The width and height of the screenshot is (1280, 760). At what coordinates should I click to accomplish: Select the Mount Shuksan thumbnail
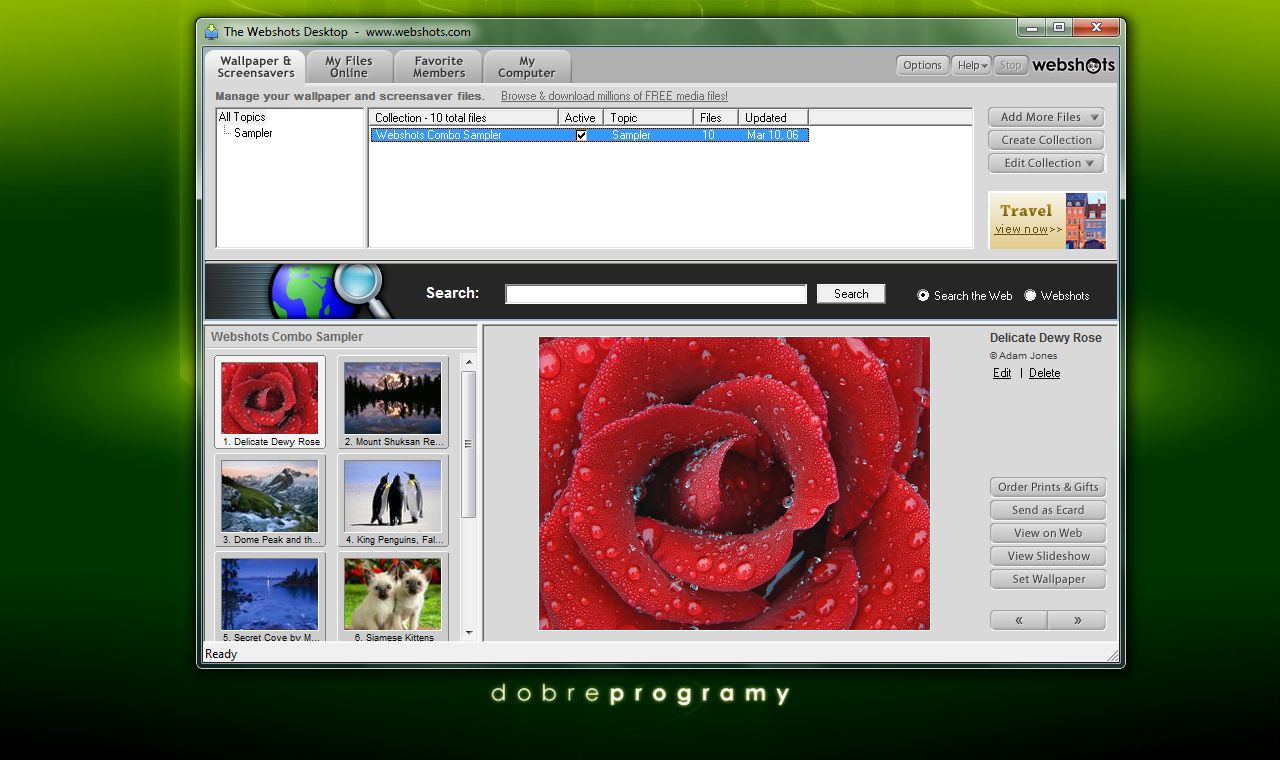coord(392,397)
